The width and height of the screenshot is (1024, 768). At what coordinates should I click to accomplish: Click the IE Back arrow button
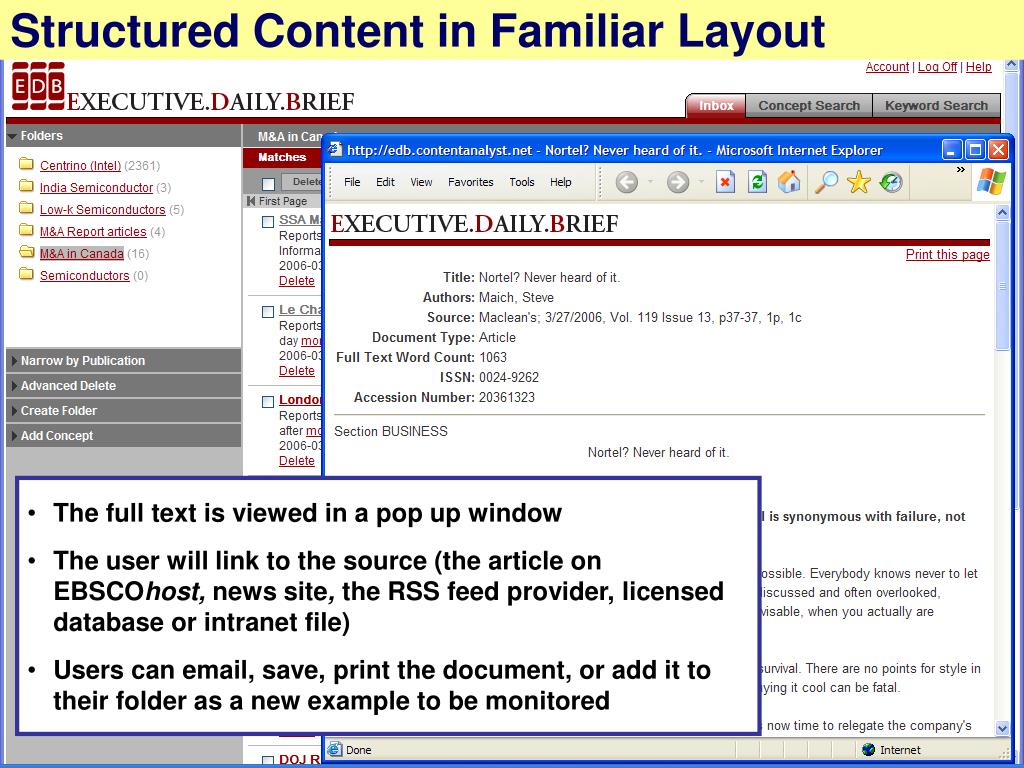point(626,182)
